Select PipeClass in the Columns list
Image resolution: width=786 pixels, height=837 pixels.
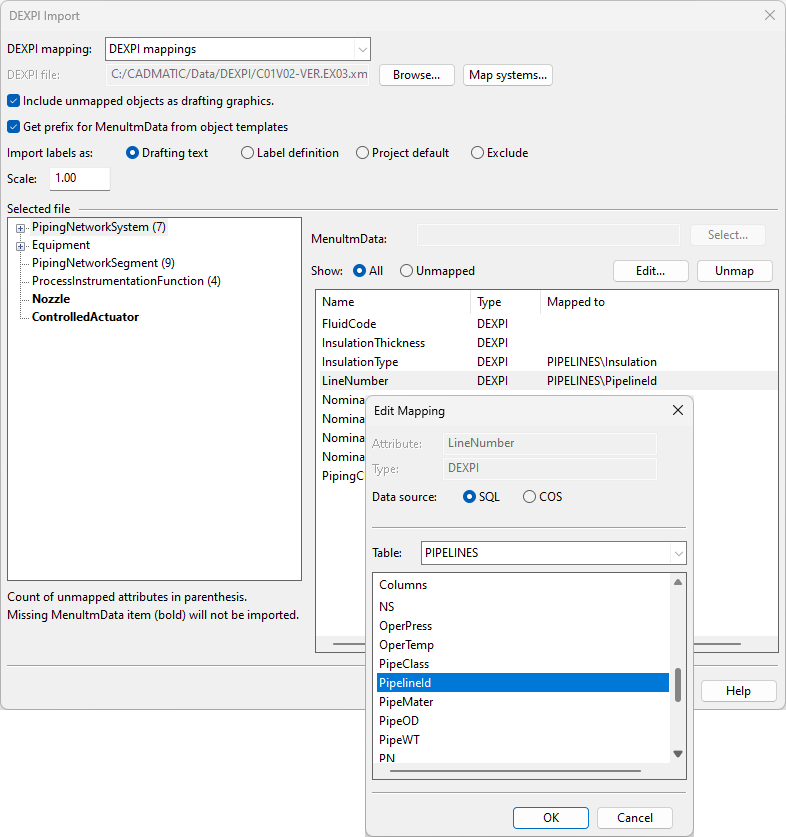click(404, 664)
